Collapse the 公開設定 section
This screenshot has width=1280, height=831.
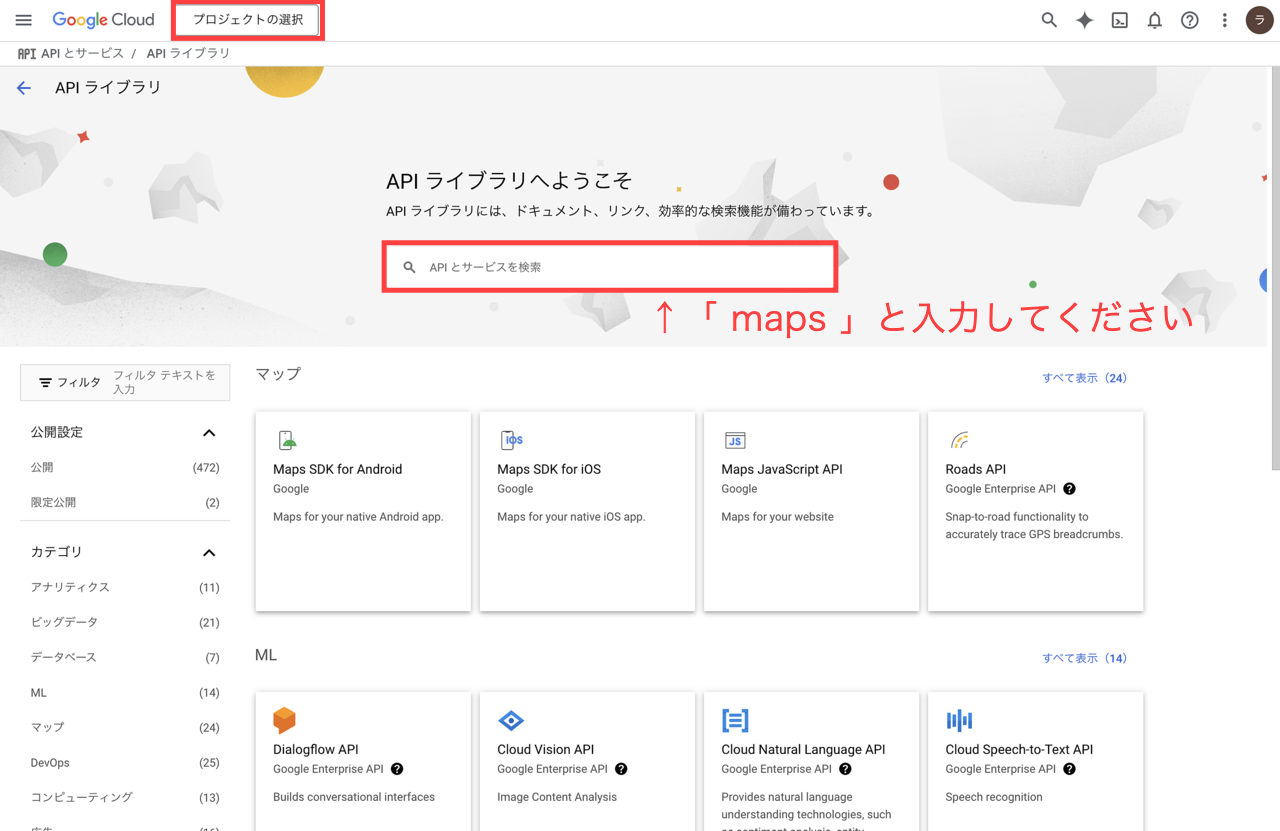[x=209, y=433]
